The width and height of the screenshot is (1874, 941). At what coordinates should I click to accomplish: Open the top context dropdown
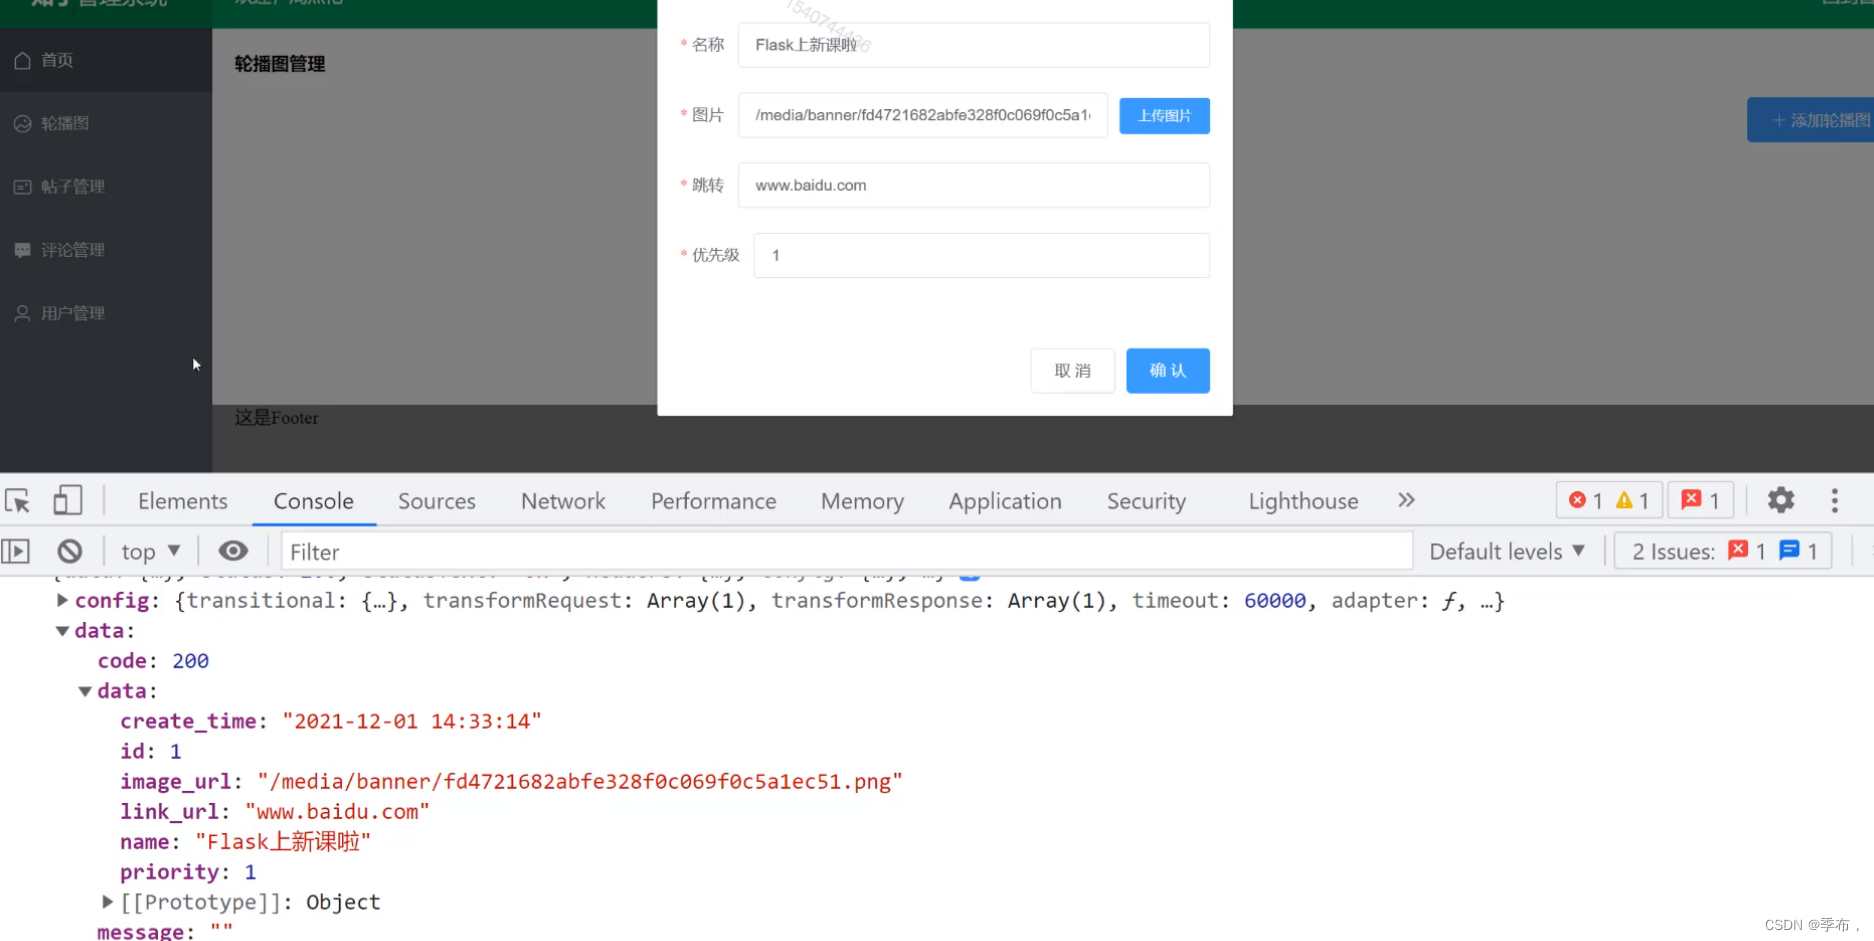click(150, 551)
